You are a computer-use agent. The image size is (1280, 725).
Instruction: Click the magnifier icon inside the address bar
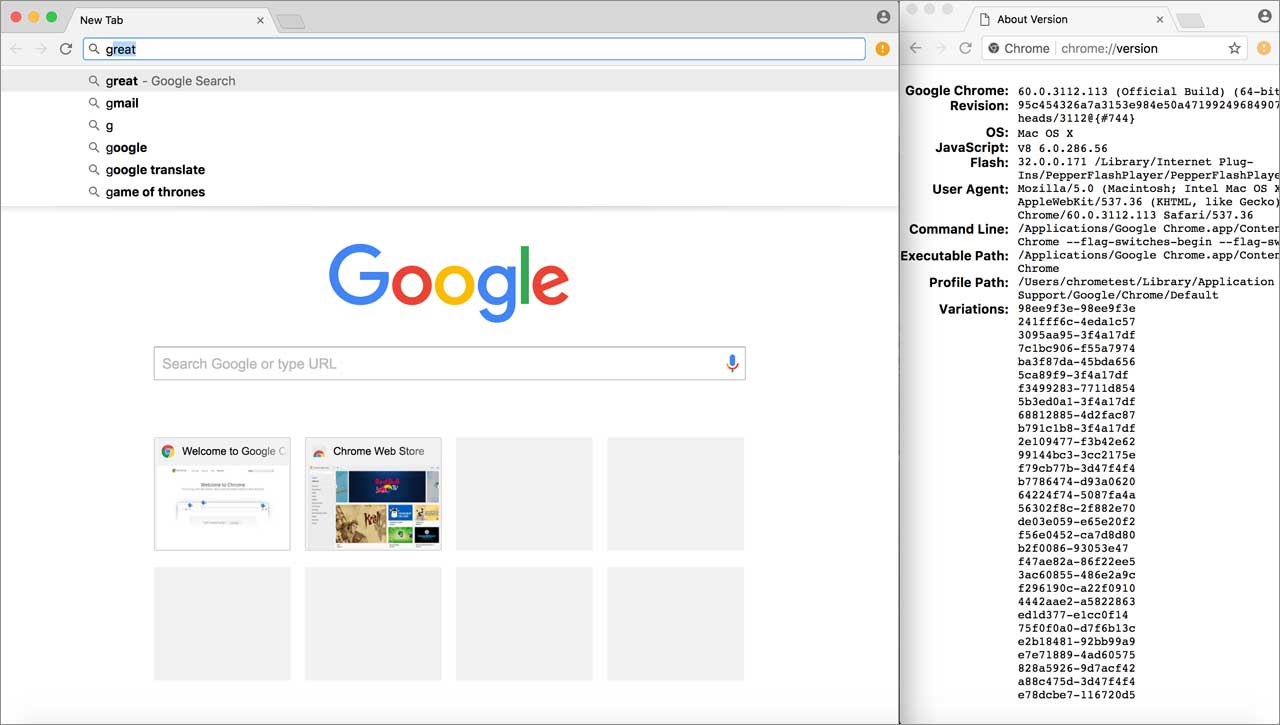tap(94, 49)
